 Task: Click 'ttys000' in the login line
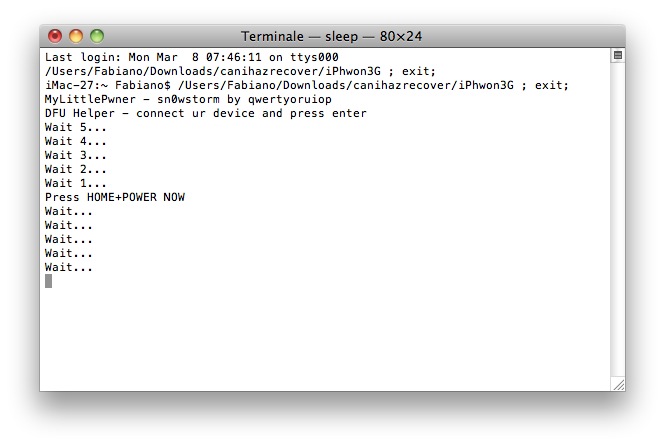click(x=314, y=57)
